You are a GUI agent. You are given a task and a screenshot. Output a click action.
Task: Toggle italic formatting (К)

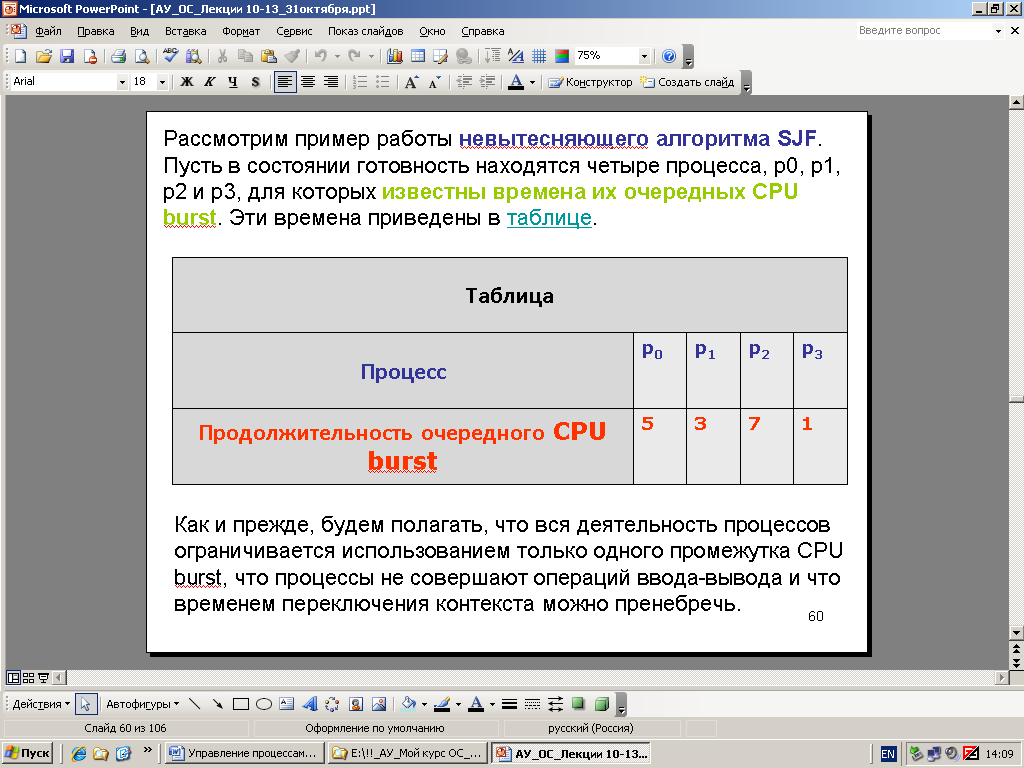coord(210,82)
